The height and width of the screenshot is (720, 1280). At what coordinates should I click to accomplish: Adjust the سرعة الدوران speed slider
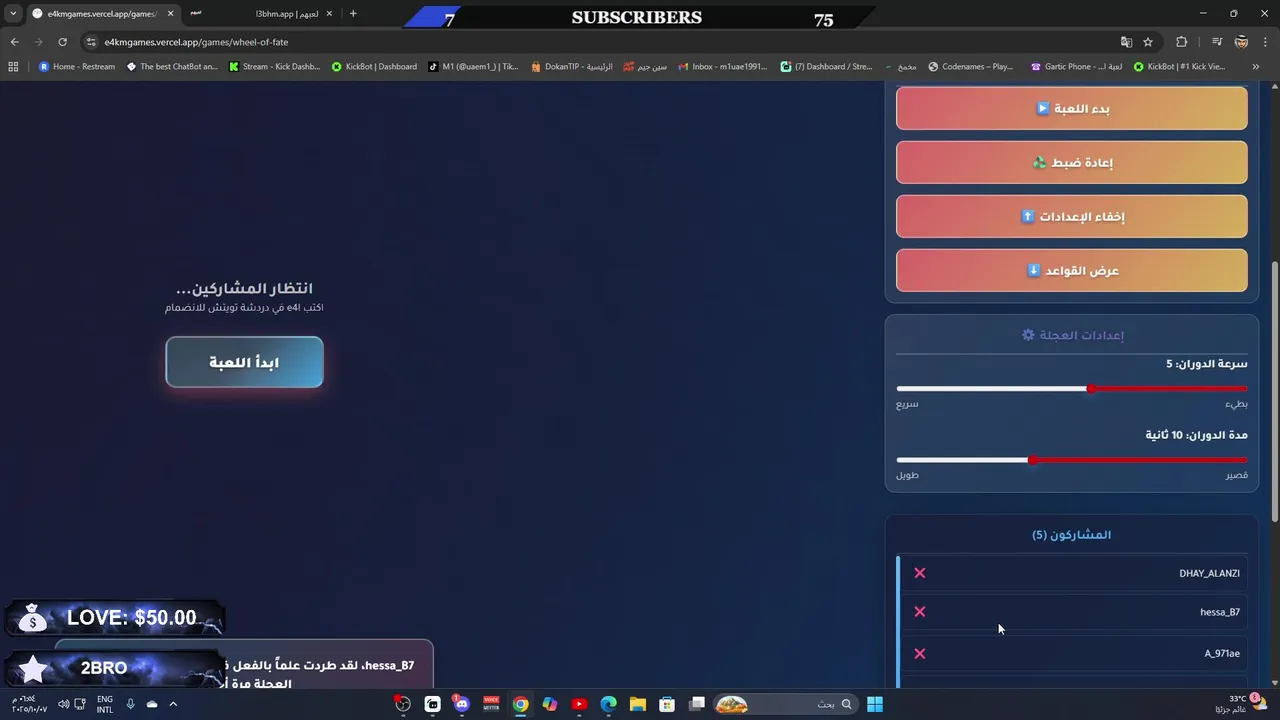[x=1071, y=388]
